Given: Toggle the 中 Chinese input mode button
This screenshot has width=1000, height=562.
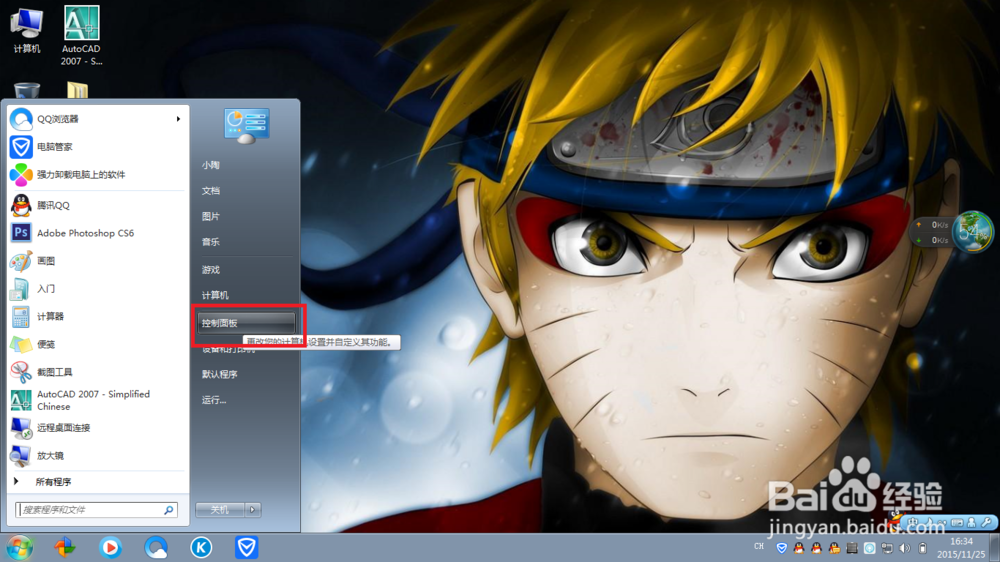Looking at the screenshot, I should [913, 522].
